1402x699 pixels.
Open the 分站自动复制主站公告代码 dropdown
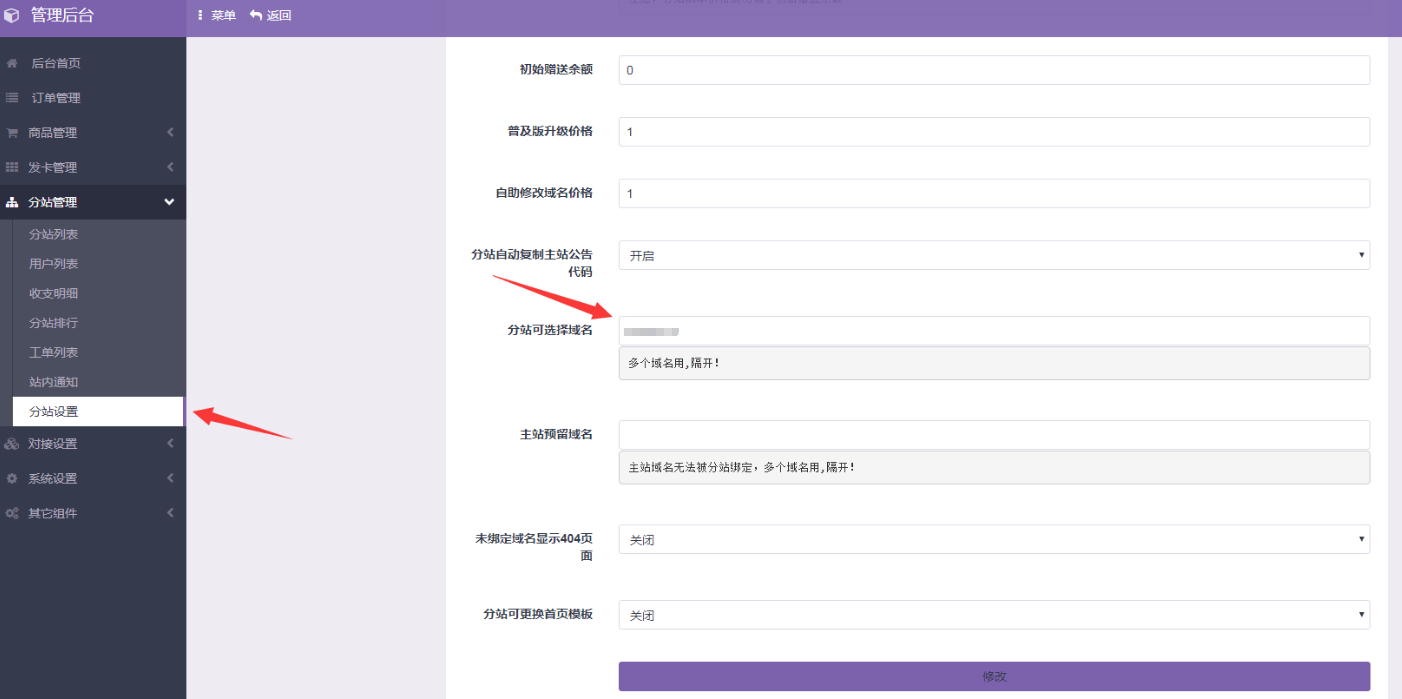click(993, 255)
